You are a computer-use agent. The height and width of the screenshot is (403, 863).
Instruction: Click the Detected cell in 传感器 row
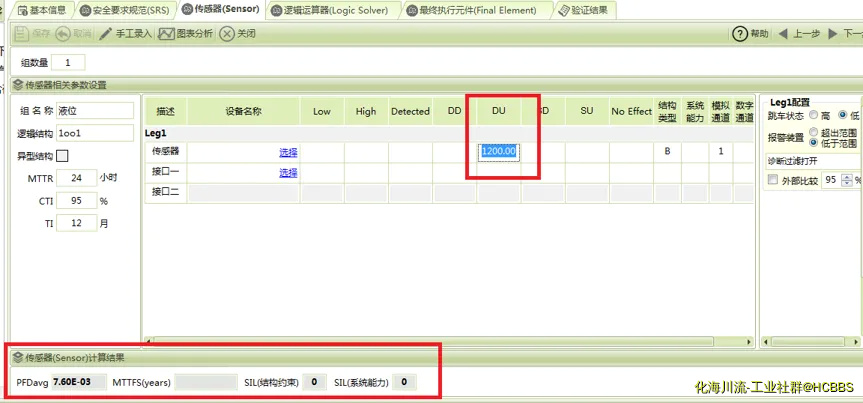click(410, 152)
